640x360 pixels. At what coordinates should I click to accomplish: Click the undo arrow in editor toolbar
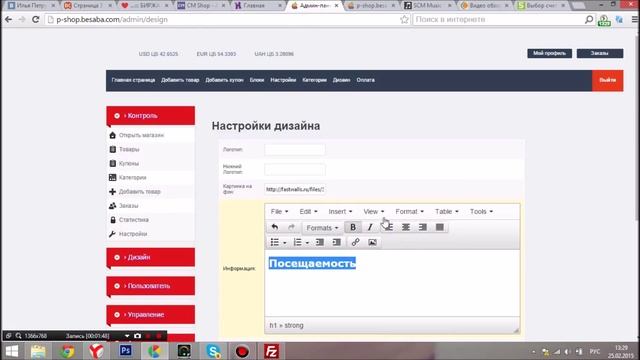tap(275, 227)
